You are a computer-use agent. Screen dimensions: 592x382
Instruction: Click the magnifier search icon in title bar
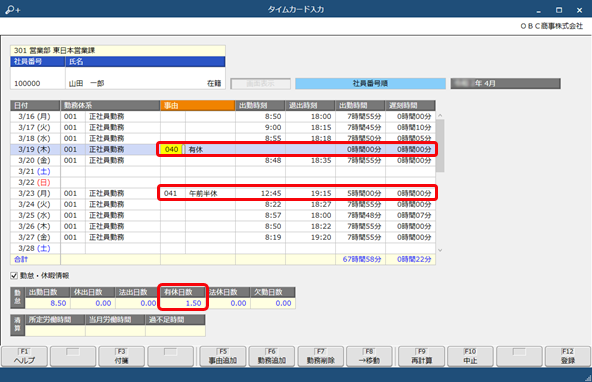pos(12,9)
